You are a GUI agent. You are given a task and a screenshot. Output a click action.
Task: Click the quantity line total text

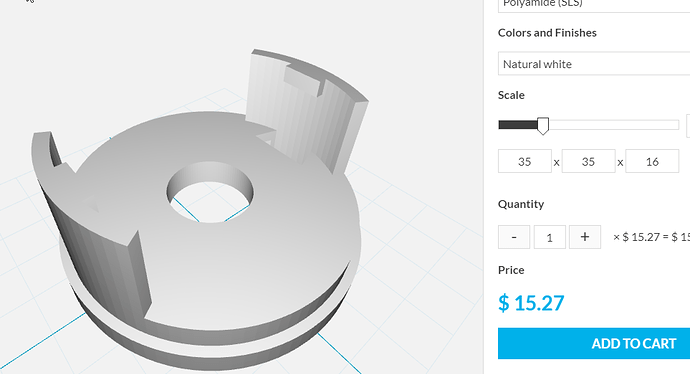651,237
